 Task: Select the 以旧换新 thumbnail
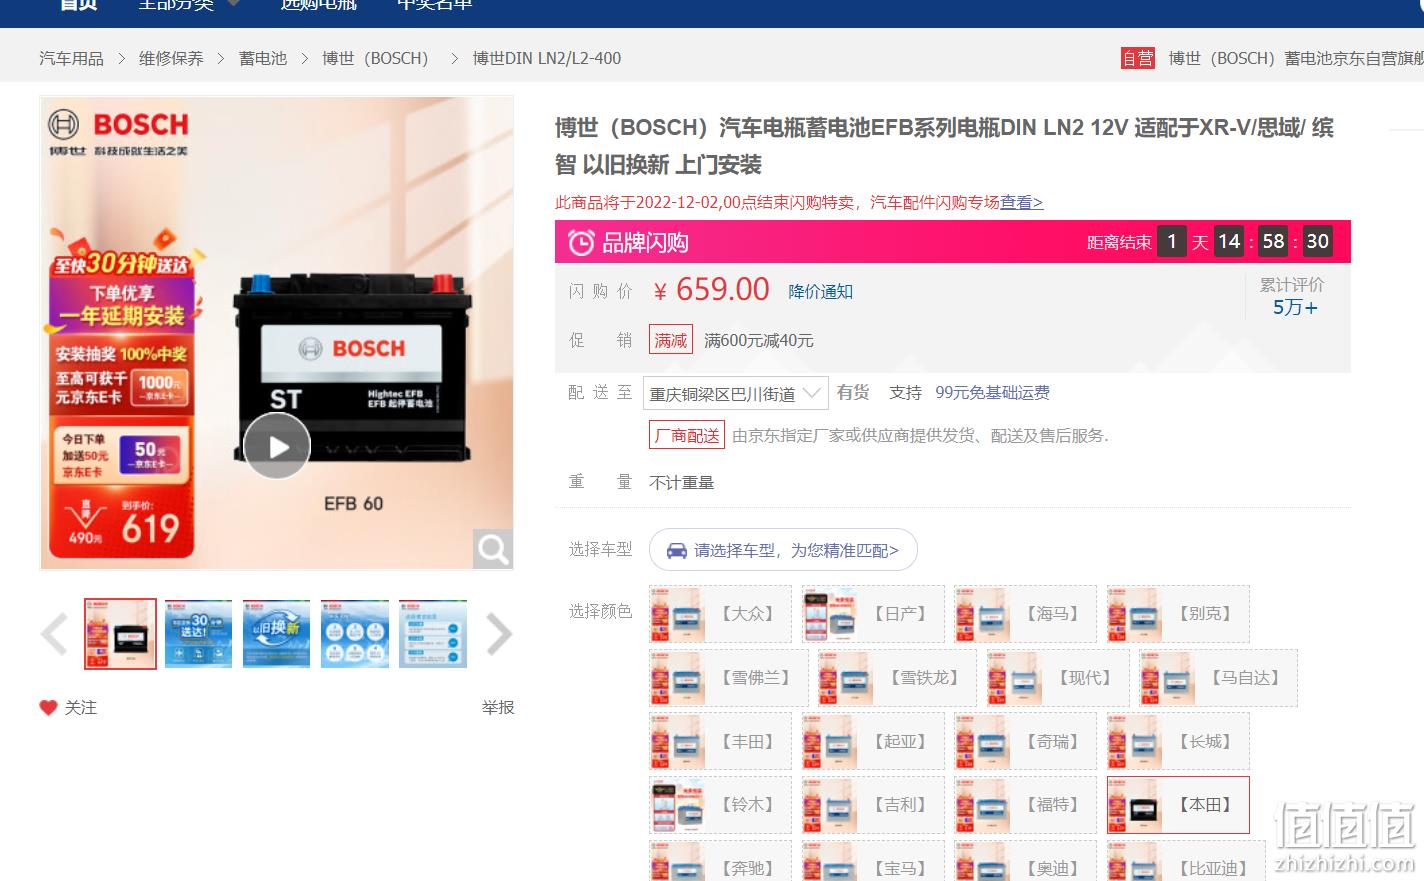[276, 634]
